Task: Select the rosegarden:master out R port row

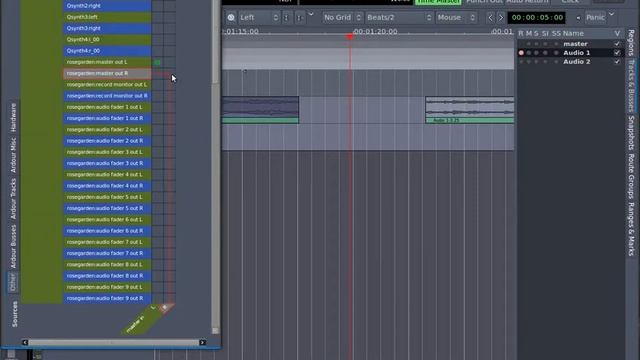Action: (107, 73)
